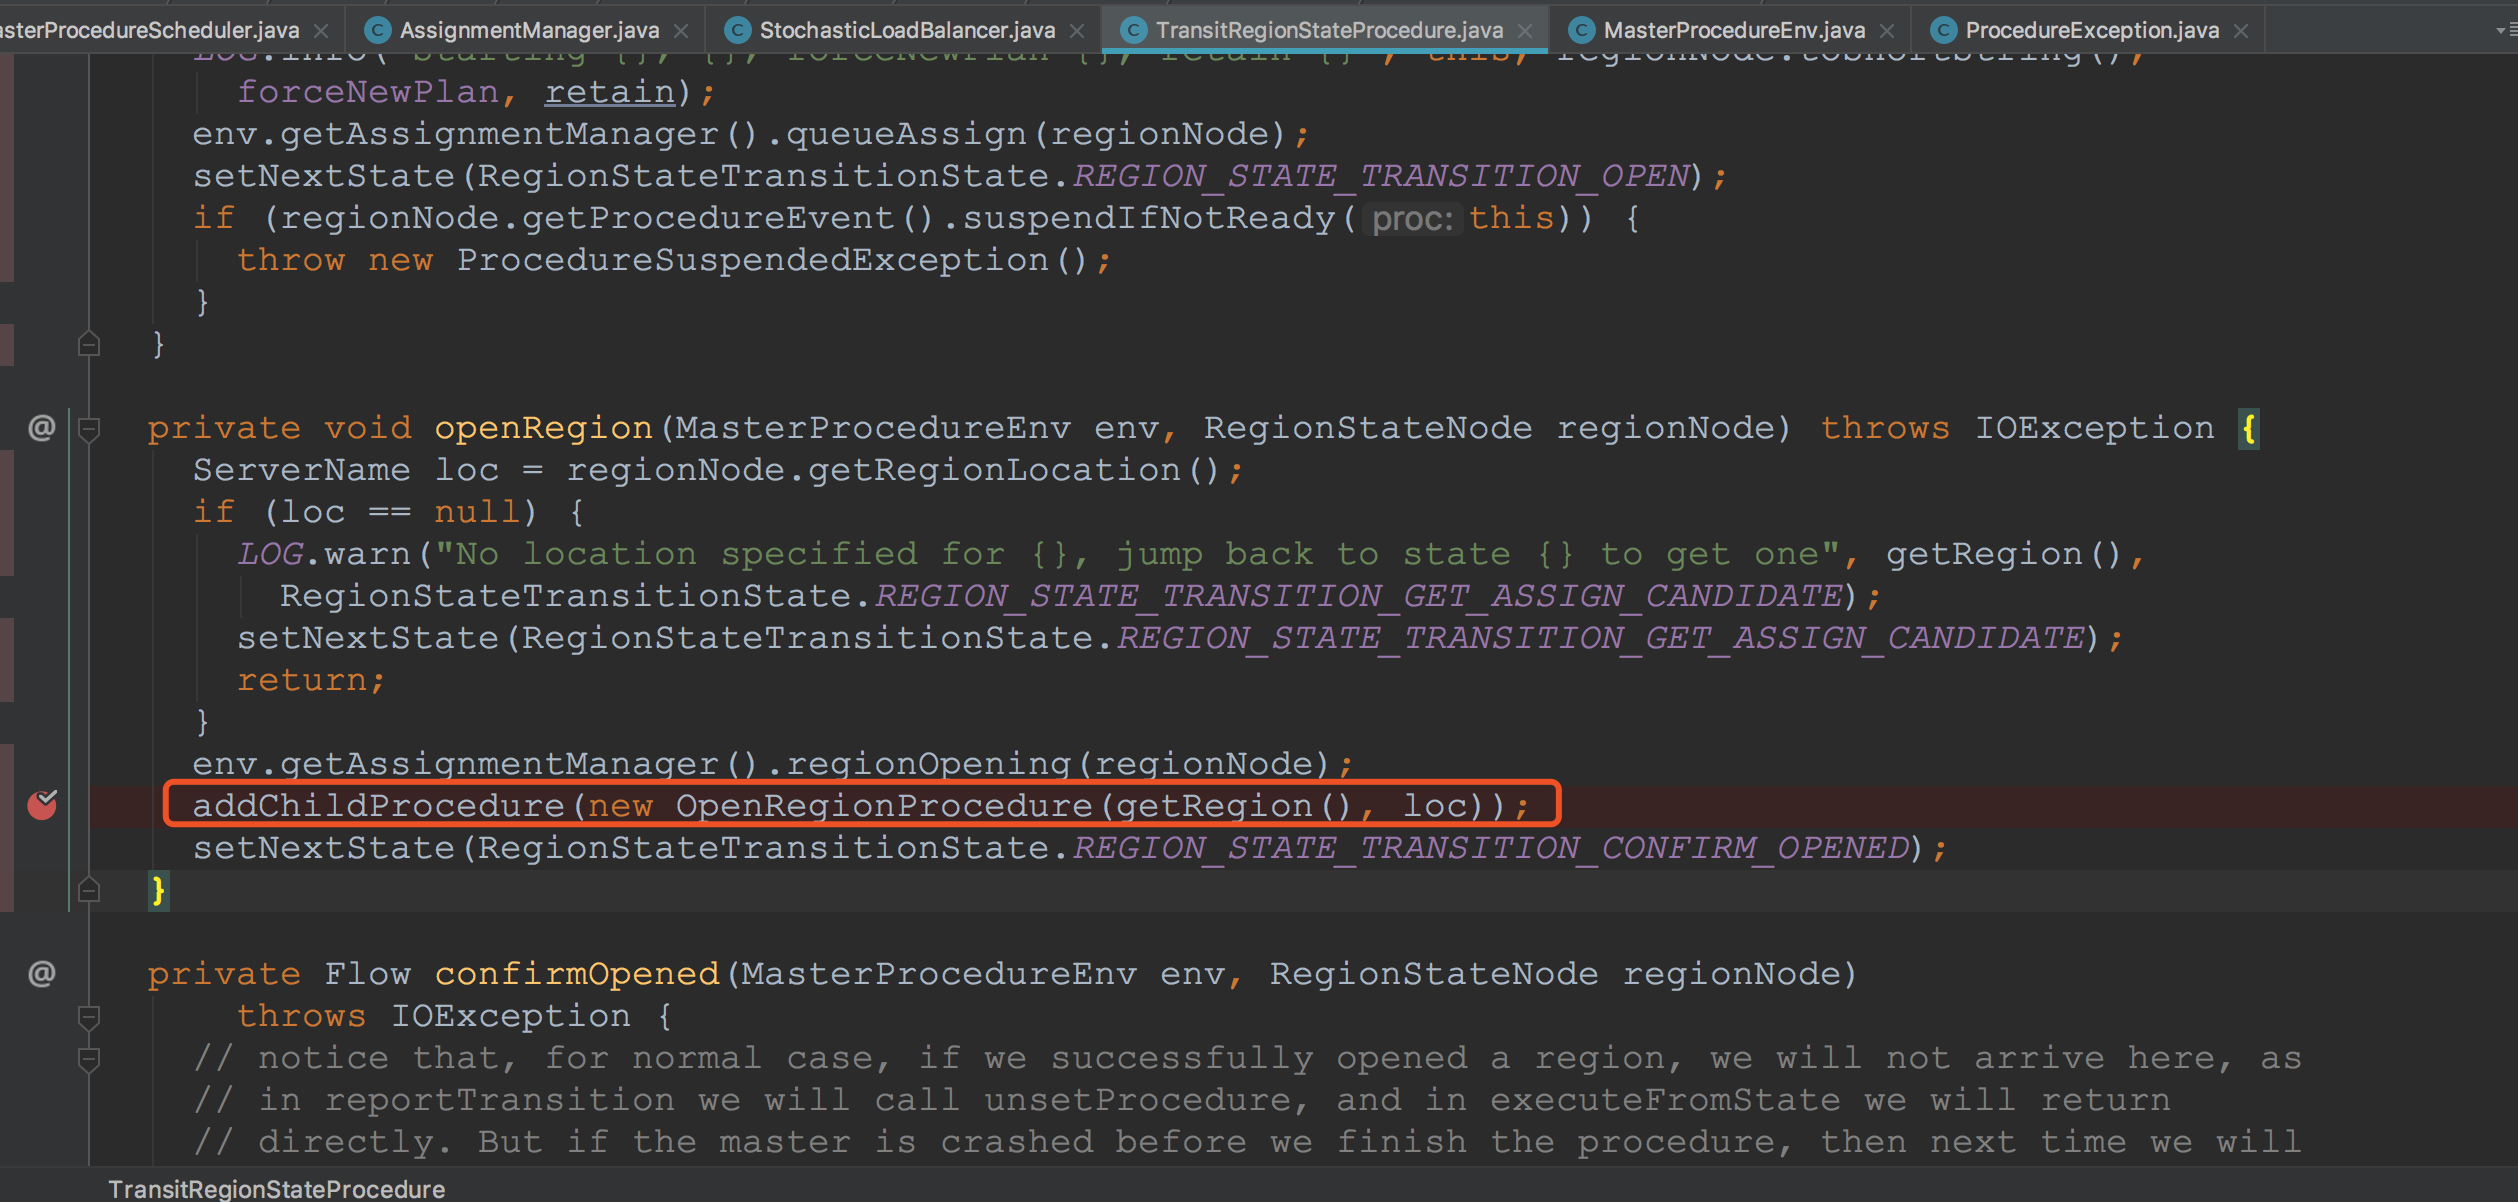
Task: Click the highlighted closing brace of openRegion
Action: (158, 890)
